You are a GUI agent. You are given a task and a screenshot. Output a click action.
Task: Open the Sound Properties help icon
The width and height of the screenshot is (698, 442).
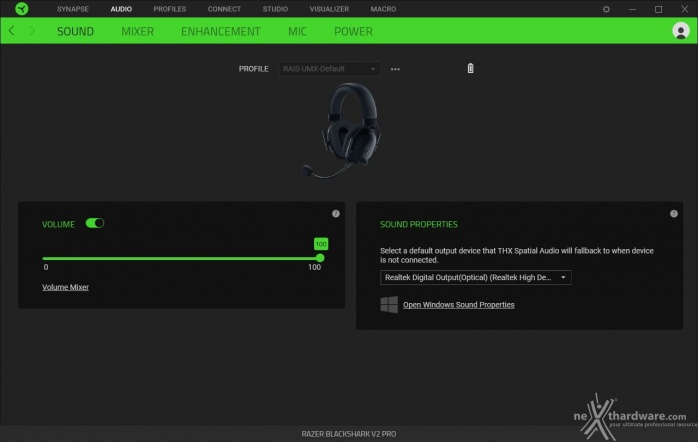[x=674, y=214]
